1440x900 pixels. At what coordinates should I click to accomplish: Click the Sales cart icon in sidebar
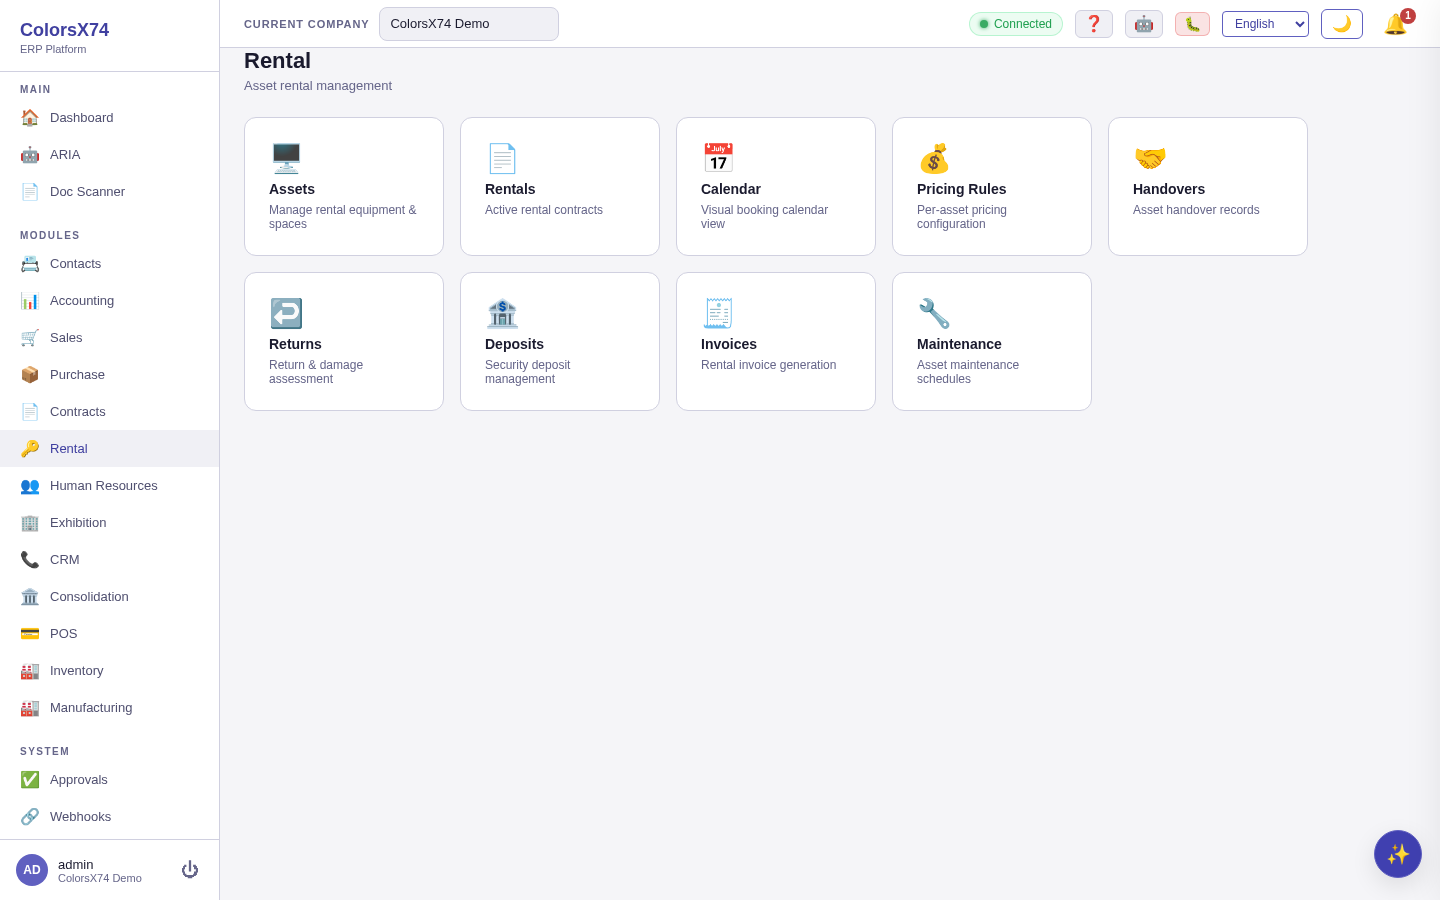tap(30, 337)
